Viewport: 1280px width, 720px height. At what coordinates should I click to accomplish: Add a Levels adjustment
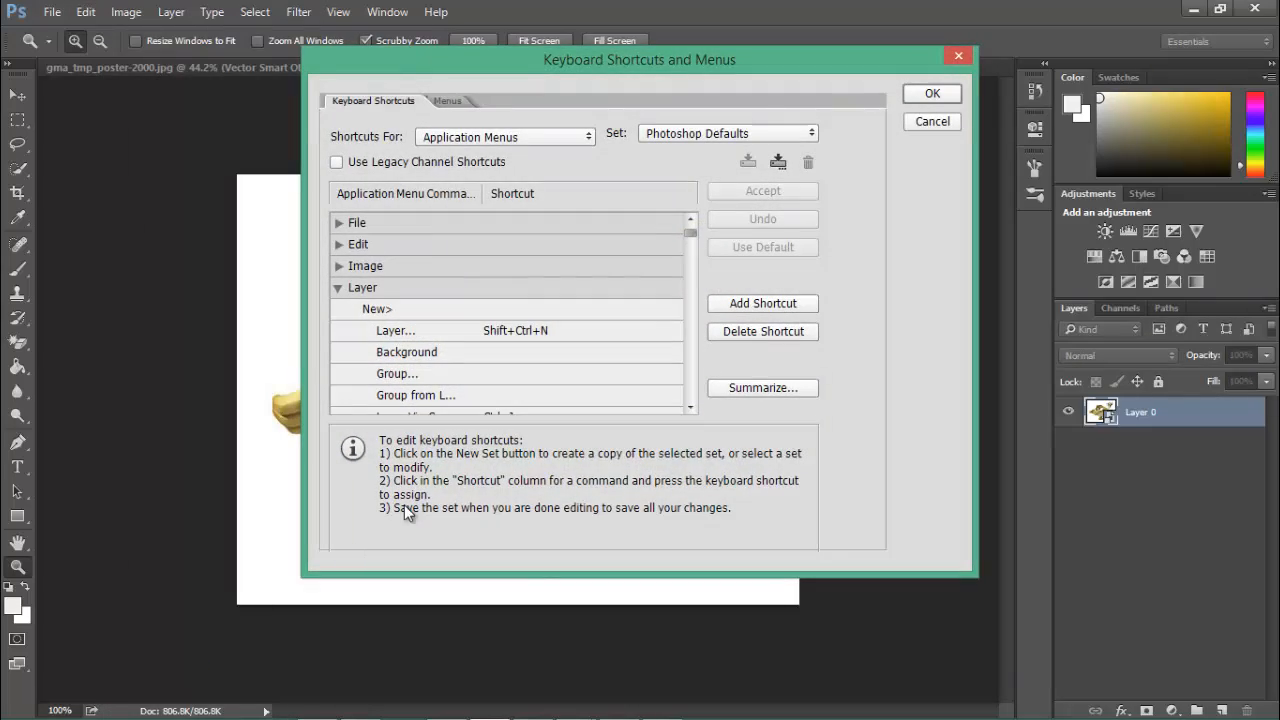click(x=1128, y=231)
